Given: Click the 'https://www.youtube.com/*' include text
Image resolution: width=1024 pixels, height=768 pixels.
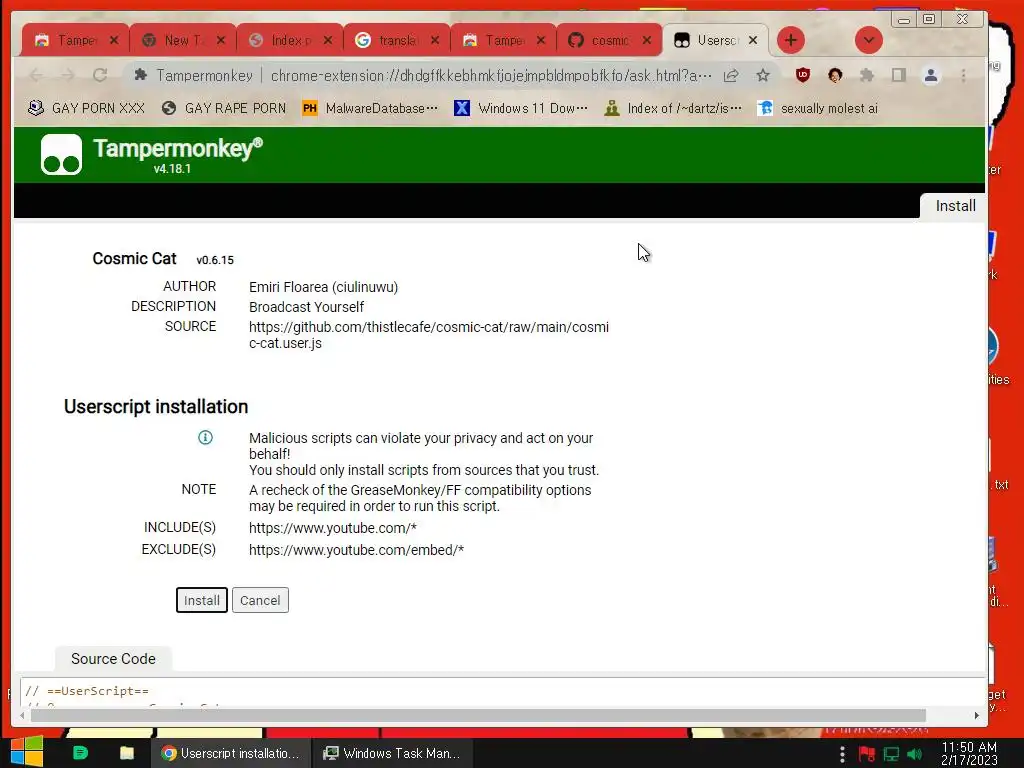Looking at the screenshot, I should point(332,528).
